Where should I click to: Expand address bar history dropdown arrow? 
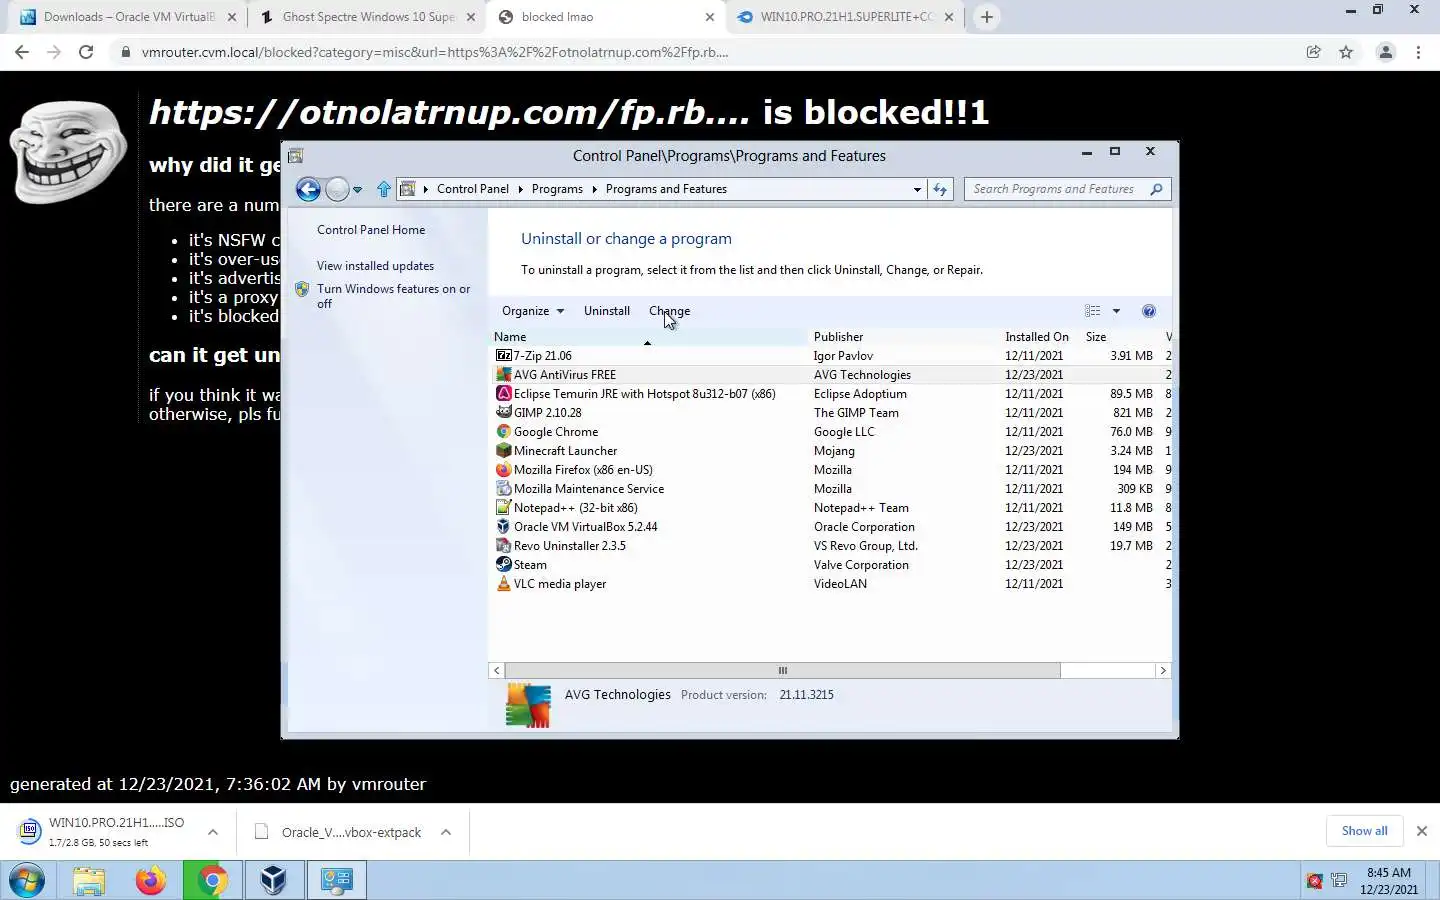pyautogui.click(x=917, y=189)
